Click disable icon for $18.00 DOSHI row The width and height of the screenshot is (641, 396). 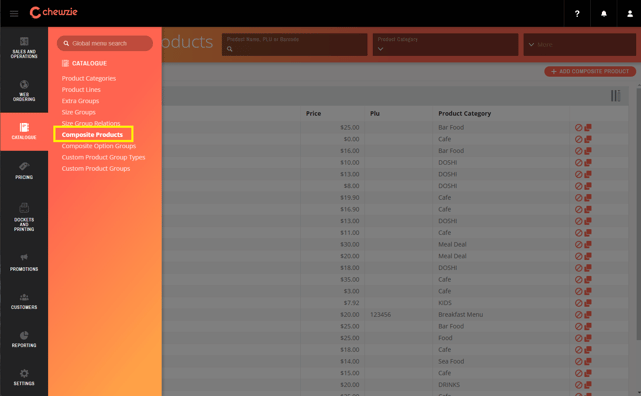[x=578, y=268]
